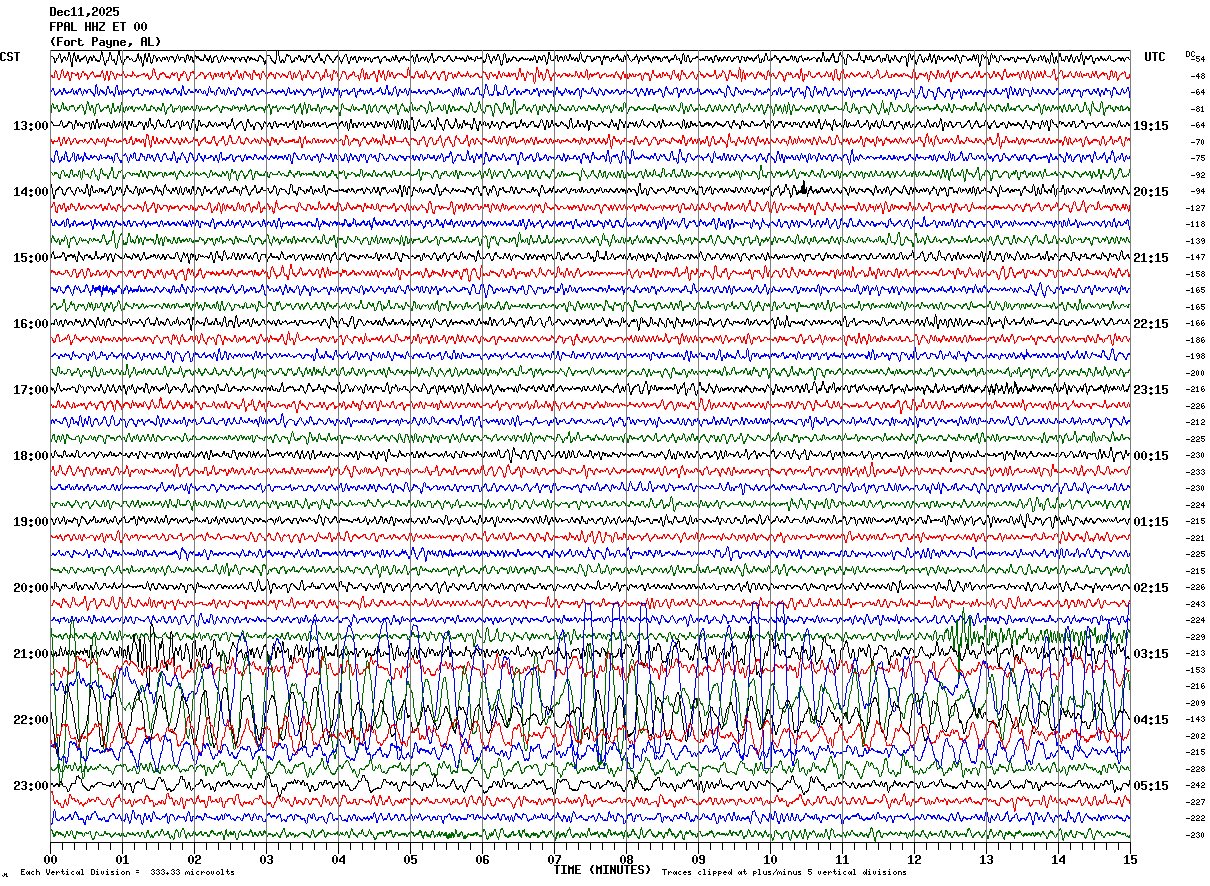Click minute tick label 01 on time axis
The image size is (1210, 886).
[x=122, y=859]
